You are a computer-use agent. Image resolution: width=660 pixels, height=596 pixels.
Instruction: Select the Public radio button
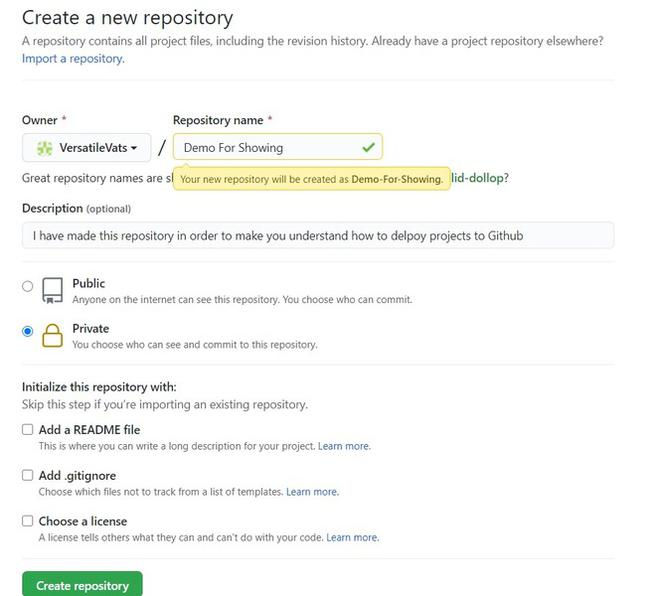[x=28, y=286]
